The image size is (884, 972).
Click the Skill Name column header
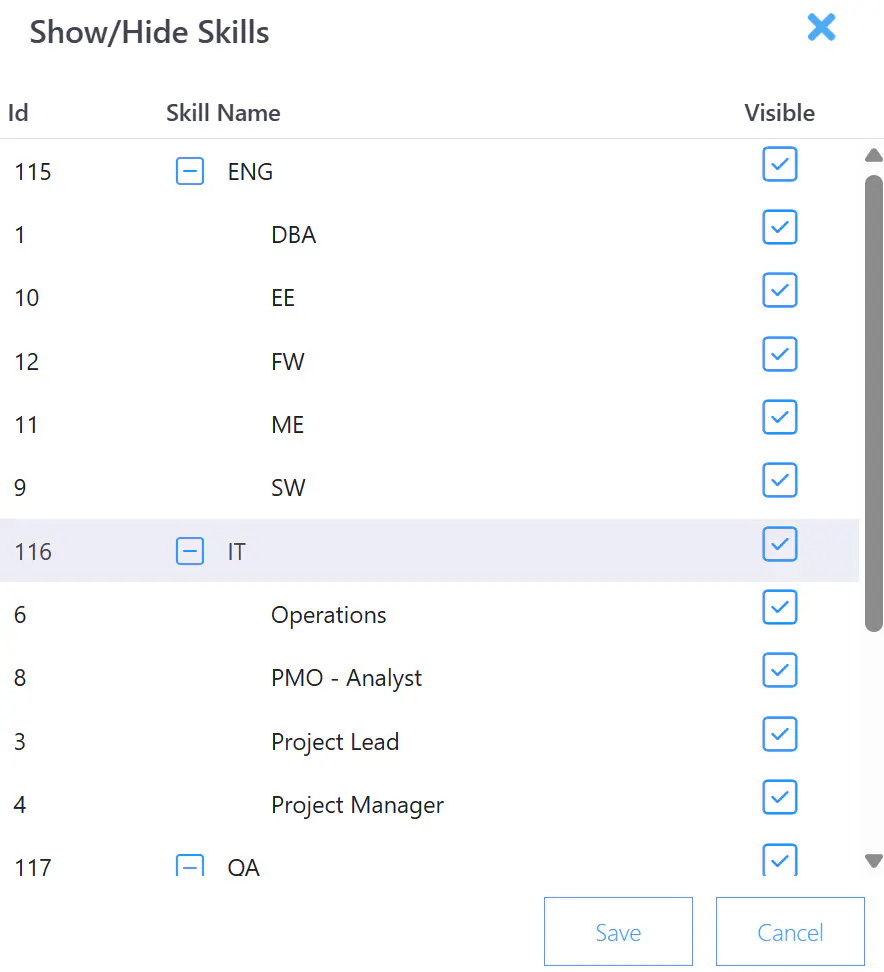223,113
